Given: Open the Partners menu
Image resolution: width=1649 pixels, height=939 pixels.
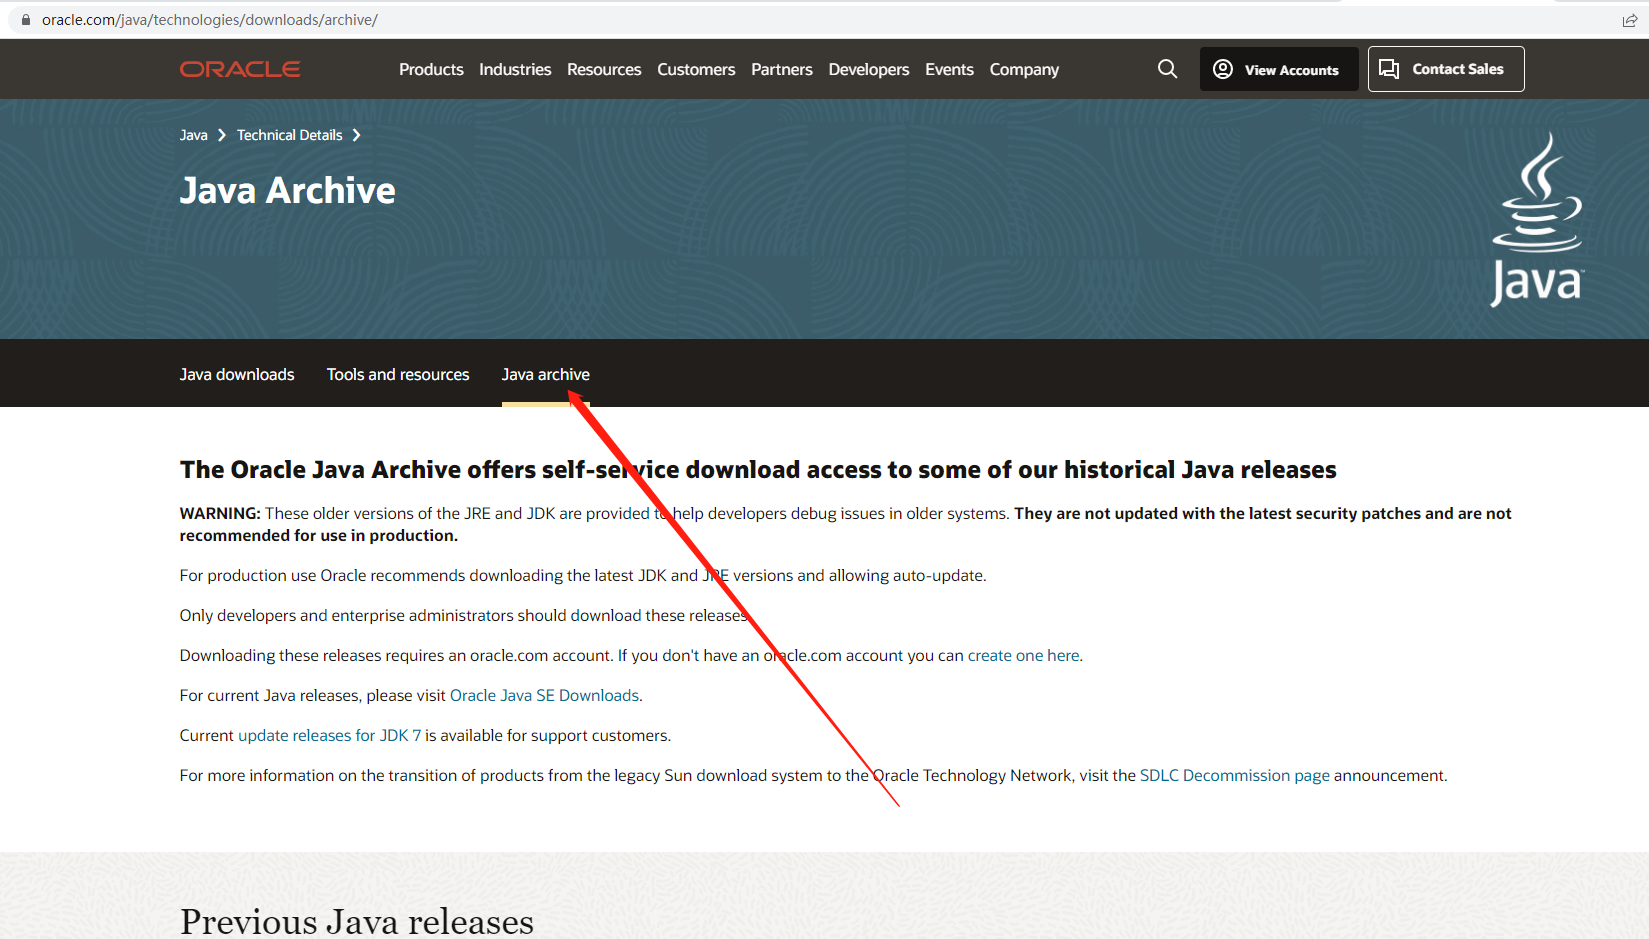Looking at the screenshot, I should [782, 69].
